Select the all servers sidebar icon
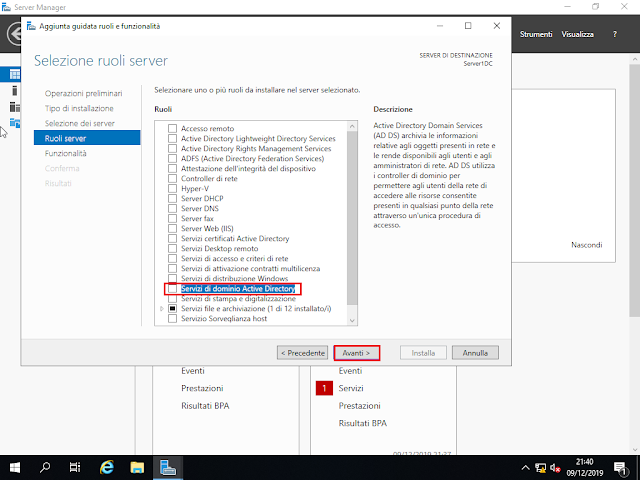 click(15, 107)
